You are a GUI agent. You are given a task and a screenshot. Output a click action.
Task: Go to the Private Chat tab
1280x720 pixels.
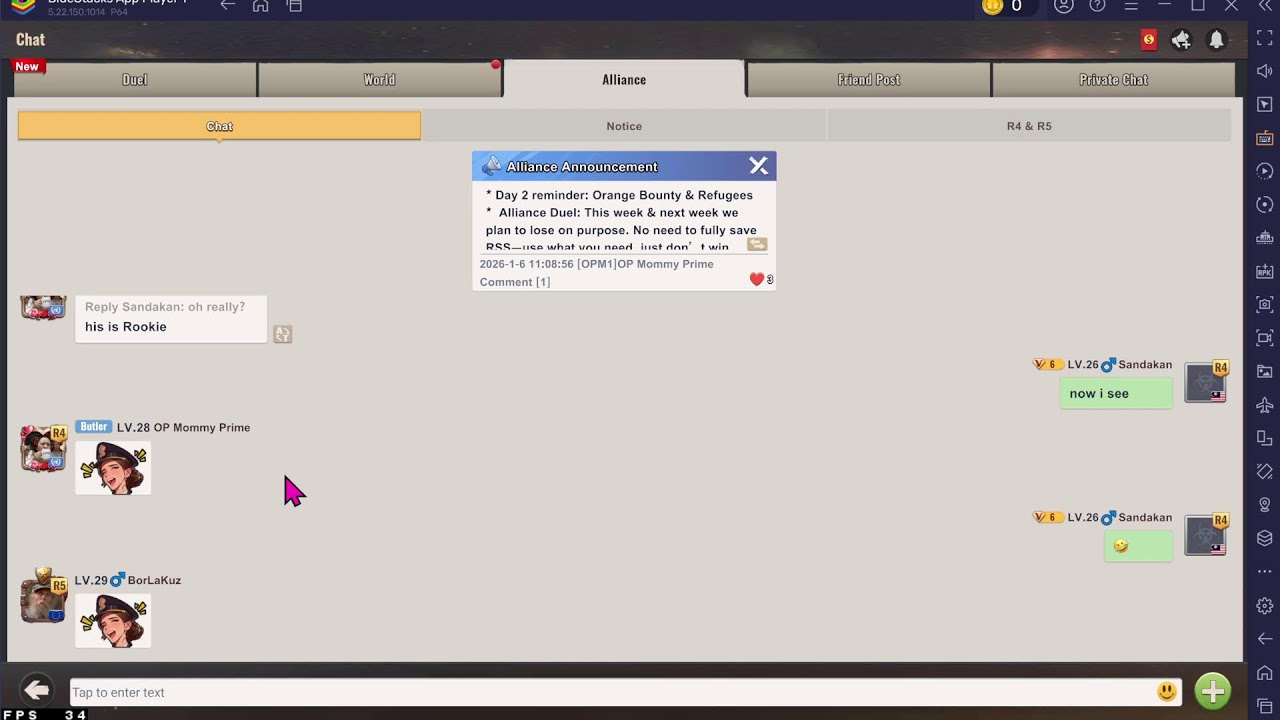(1113, 80)
